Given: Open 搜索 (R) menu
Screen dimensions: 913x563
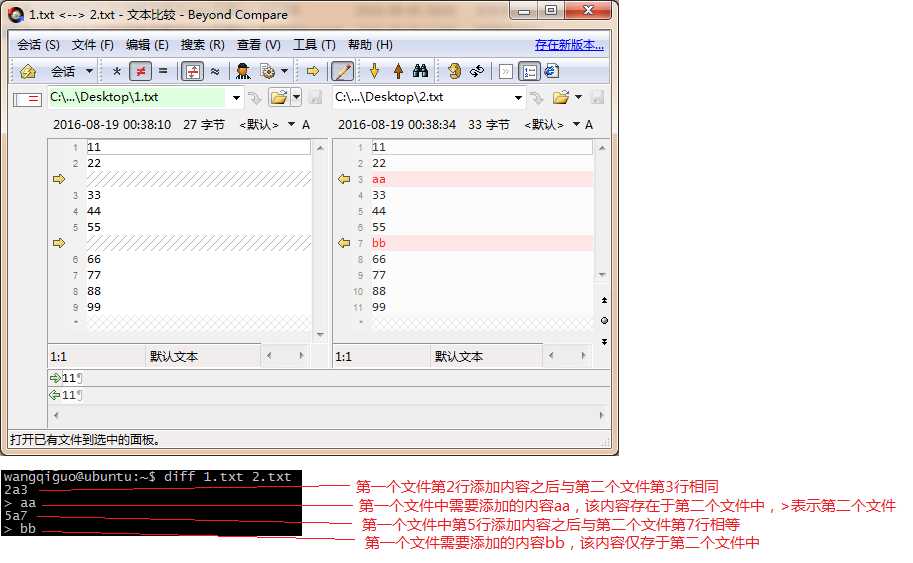Looking at the screenshot, I should click(x=203, y=45).
